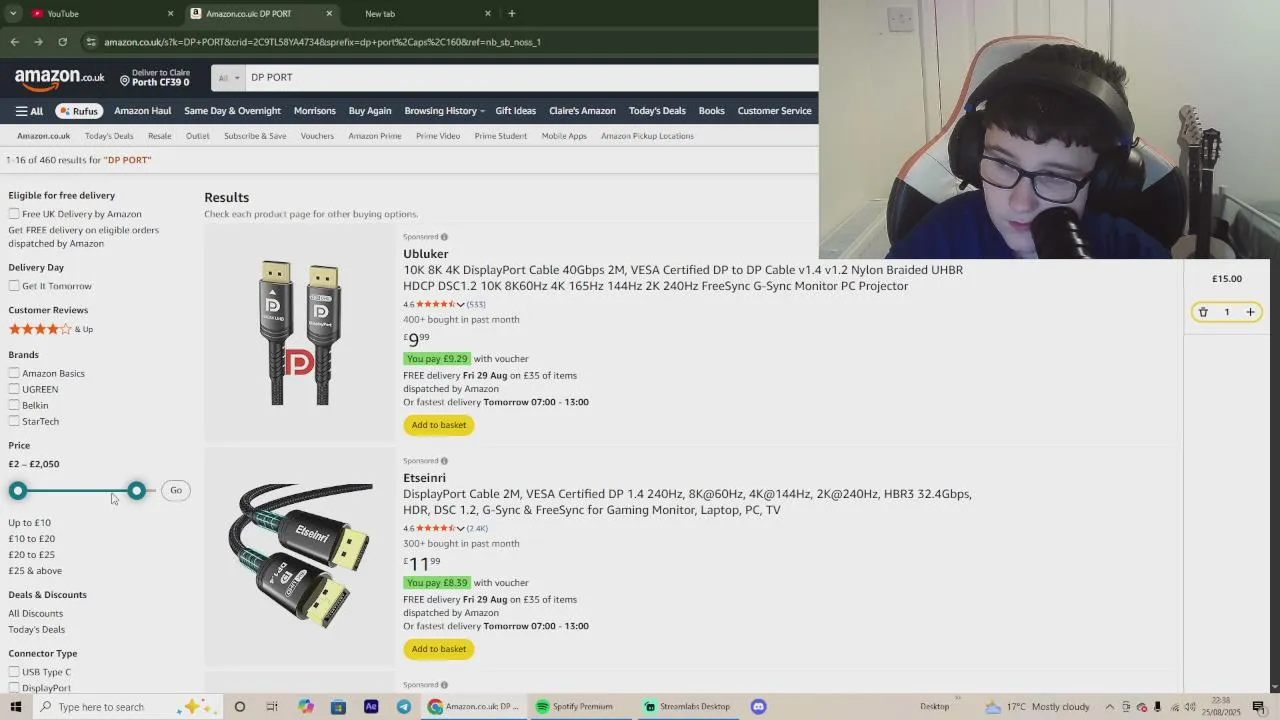Open the All search category dropdown
The image size is (1280, 720).
pyautogui.click(x=229, y=78)
